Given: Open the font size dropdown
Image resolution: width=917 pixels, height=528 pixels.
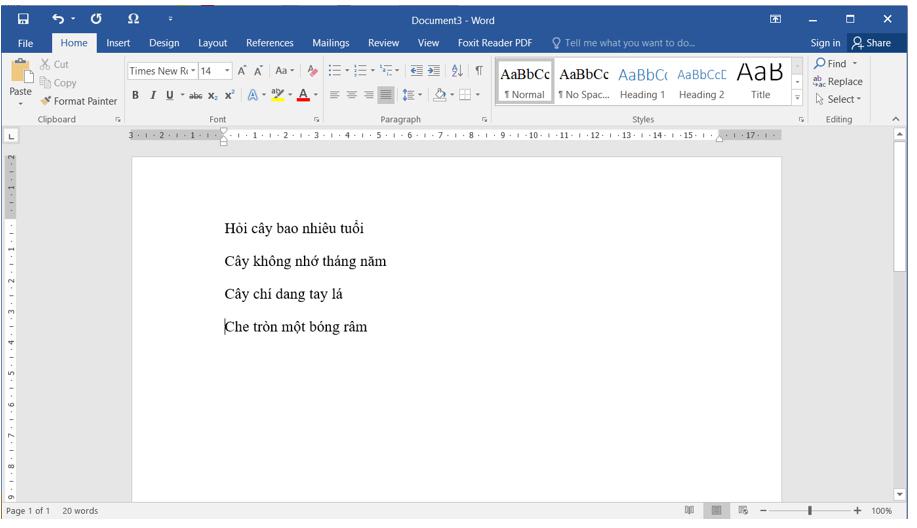Looking at the screenshot, I should point(227,71).
